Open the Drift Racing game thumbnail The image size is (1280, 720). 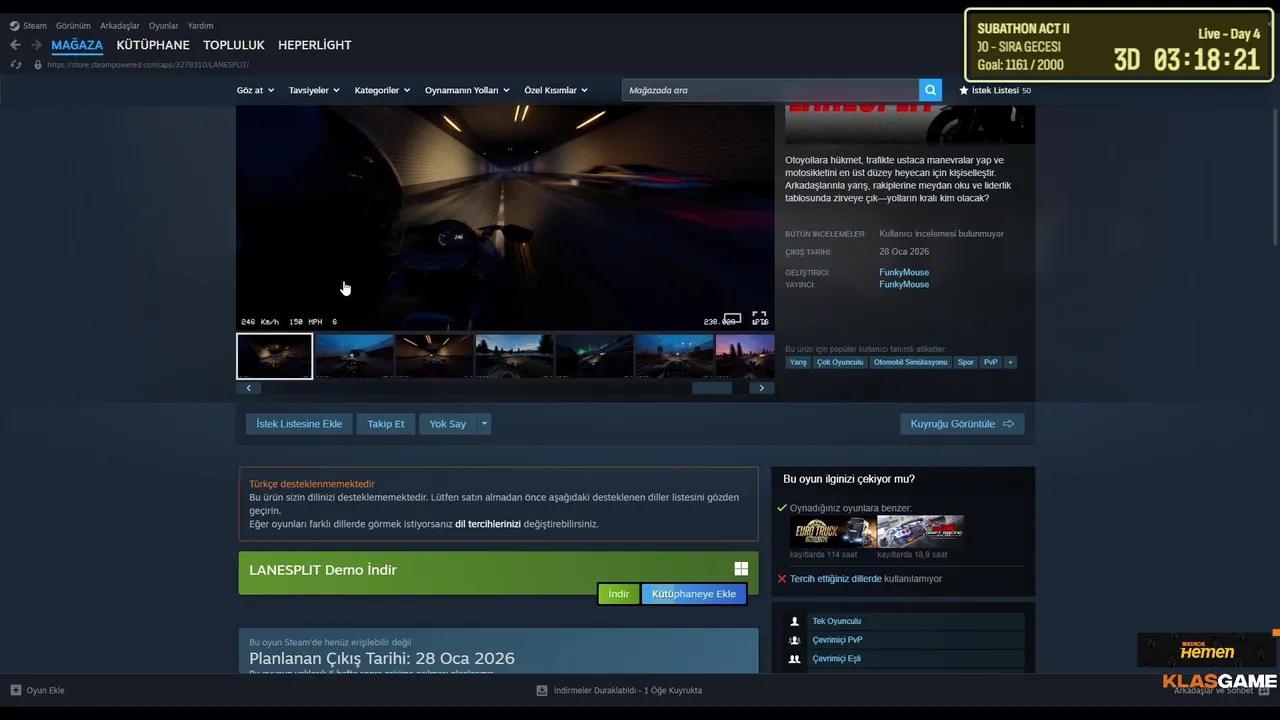click(920, 531)
